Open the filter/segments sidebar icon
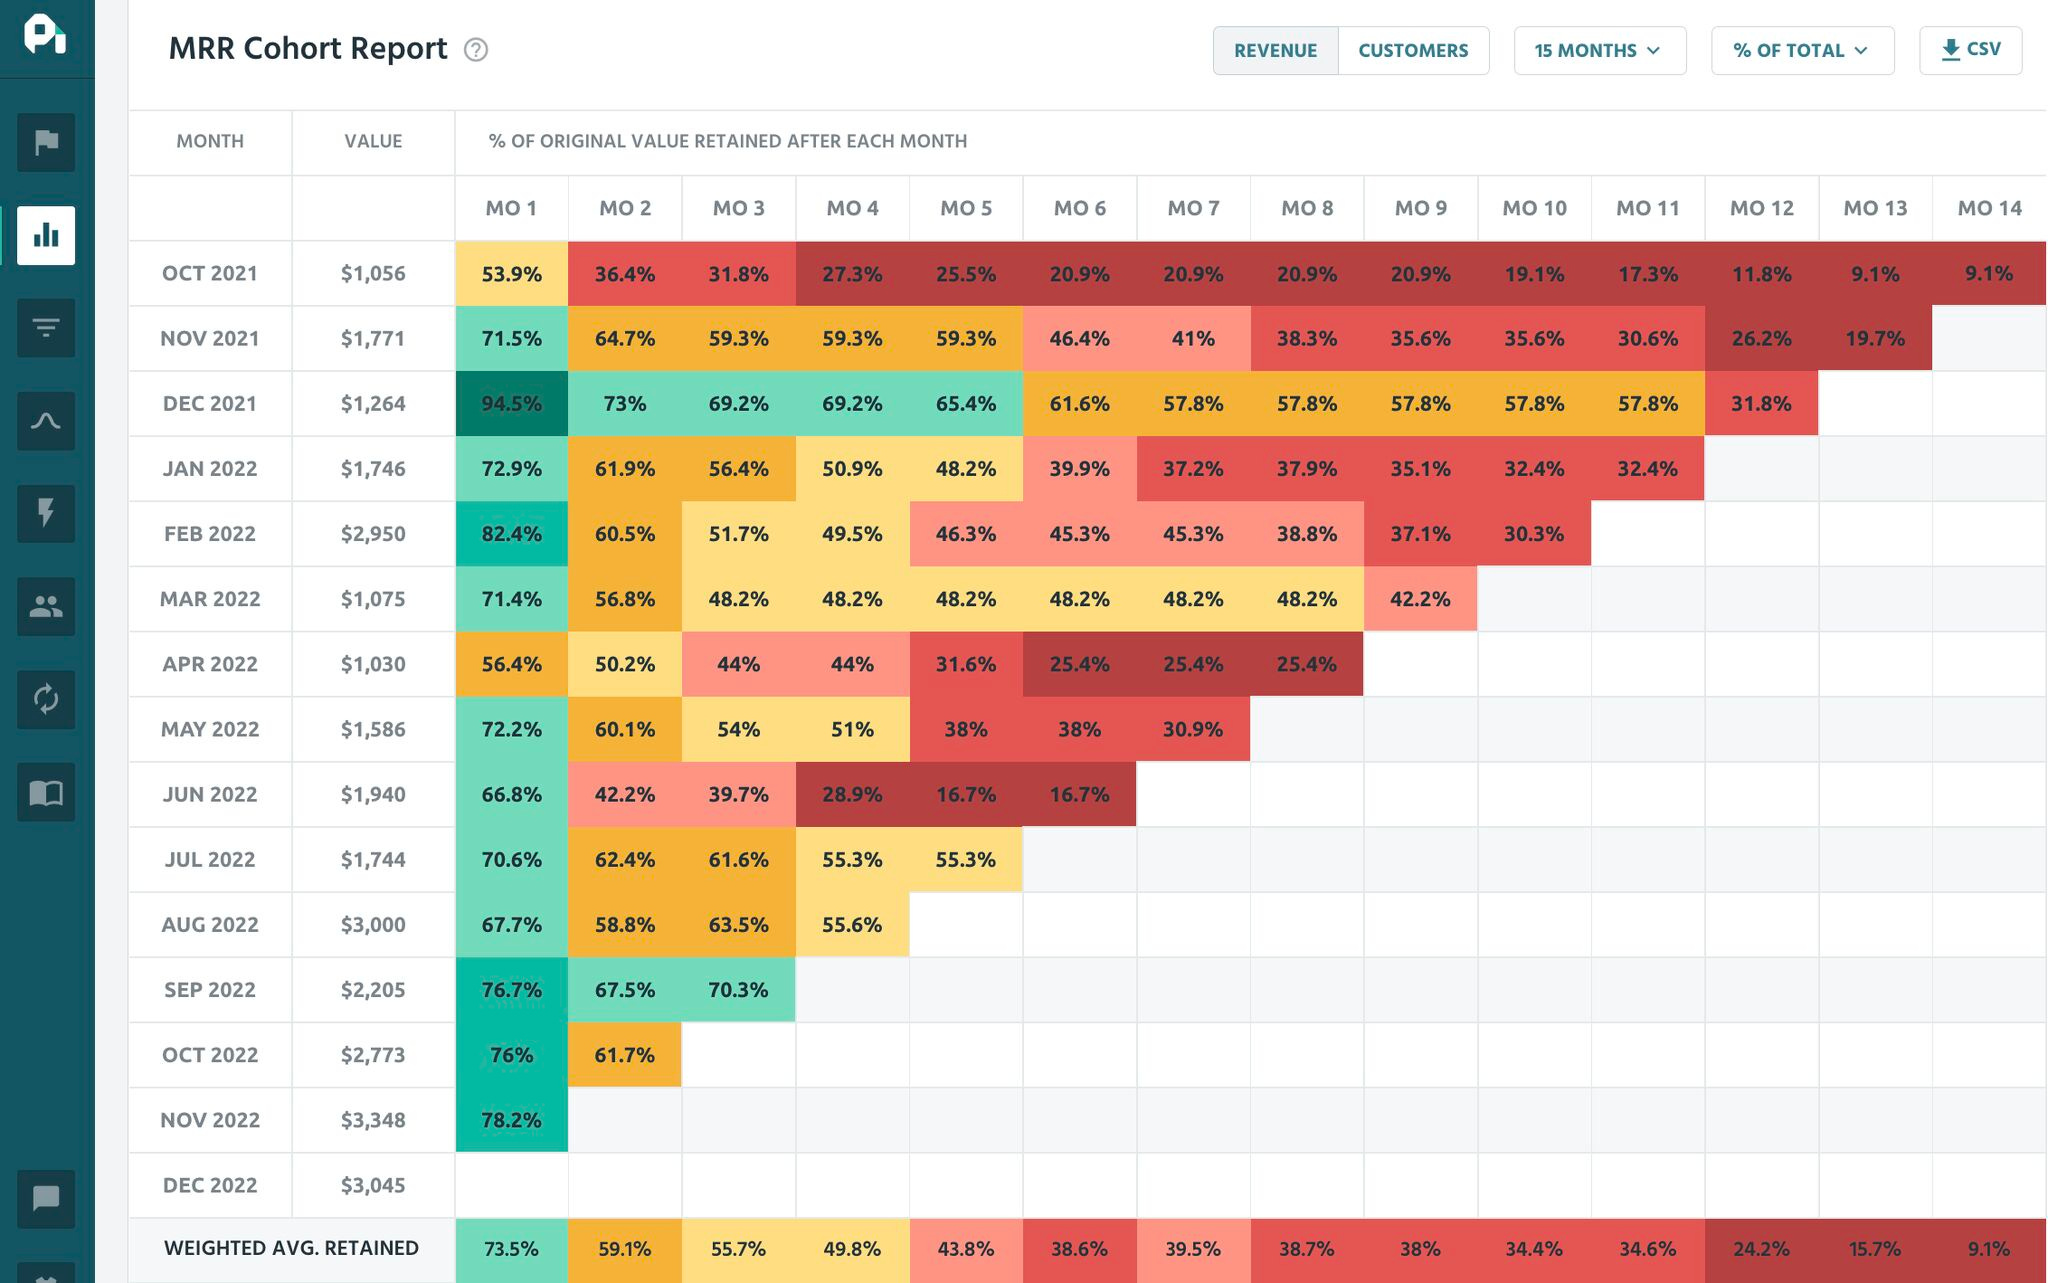 [x=46, y=328]
